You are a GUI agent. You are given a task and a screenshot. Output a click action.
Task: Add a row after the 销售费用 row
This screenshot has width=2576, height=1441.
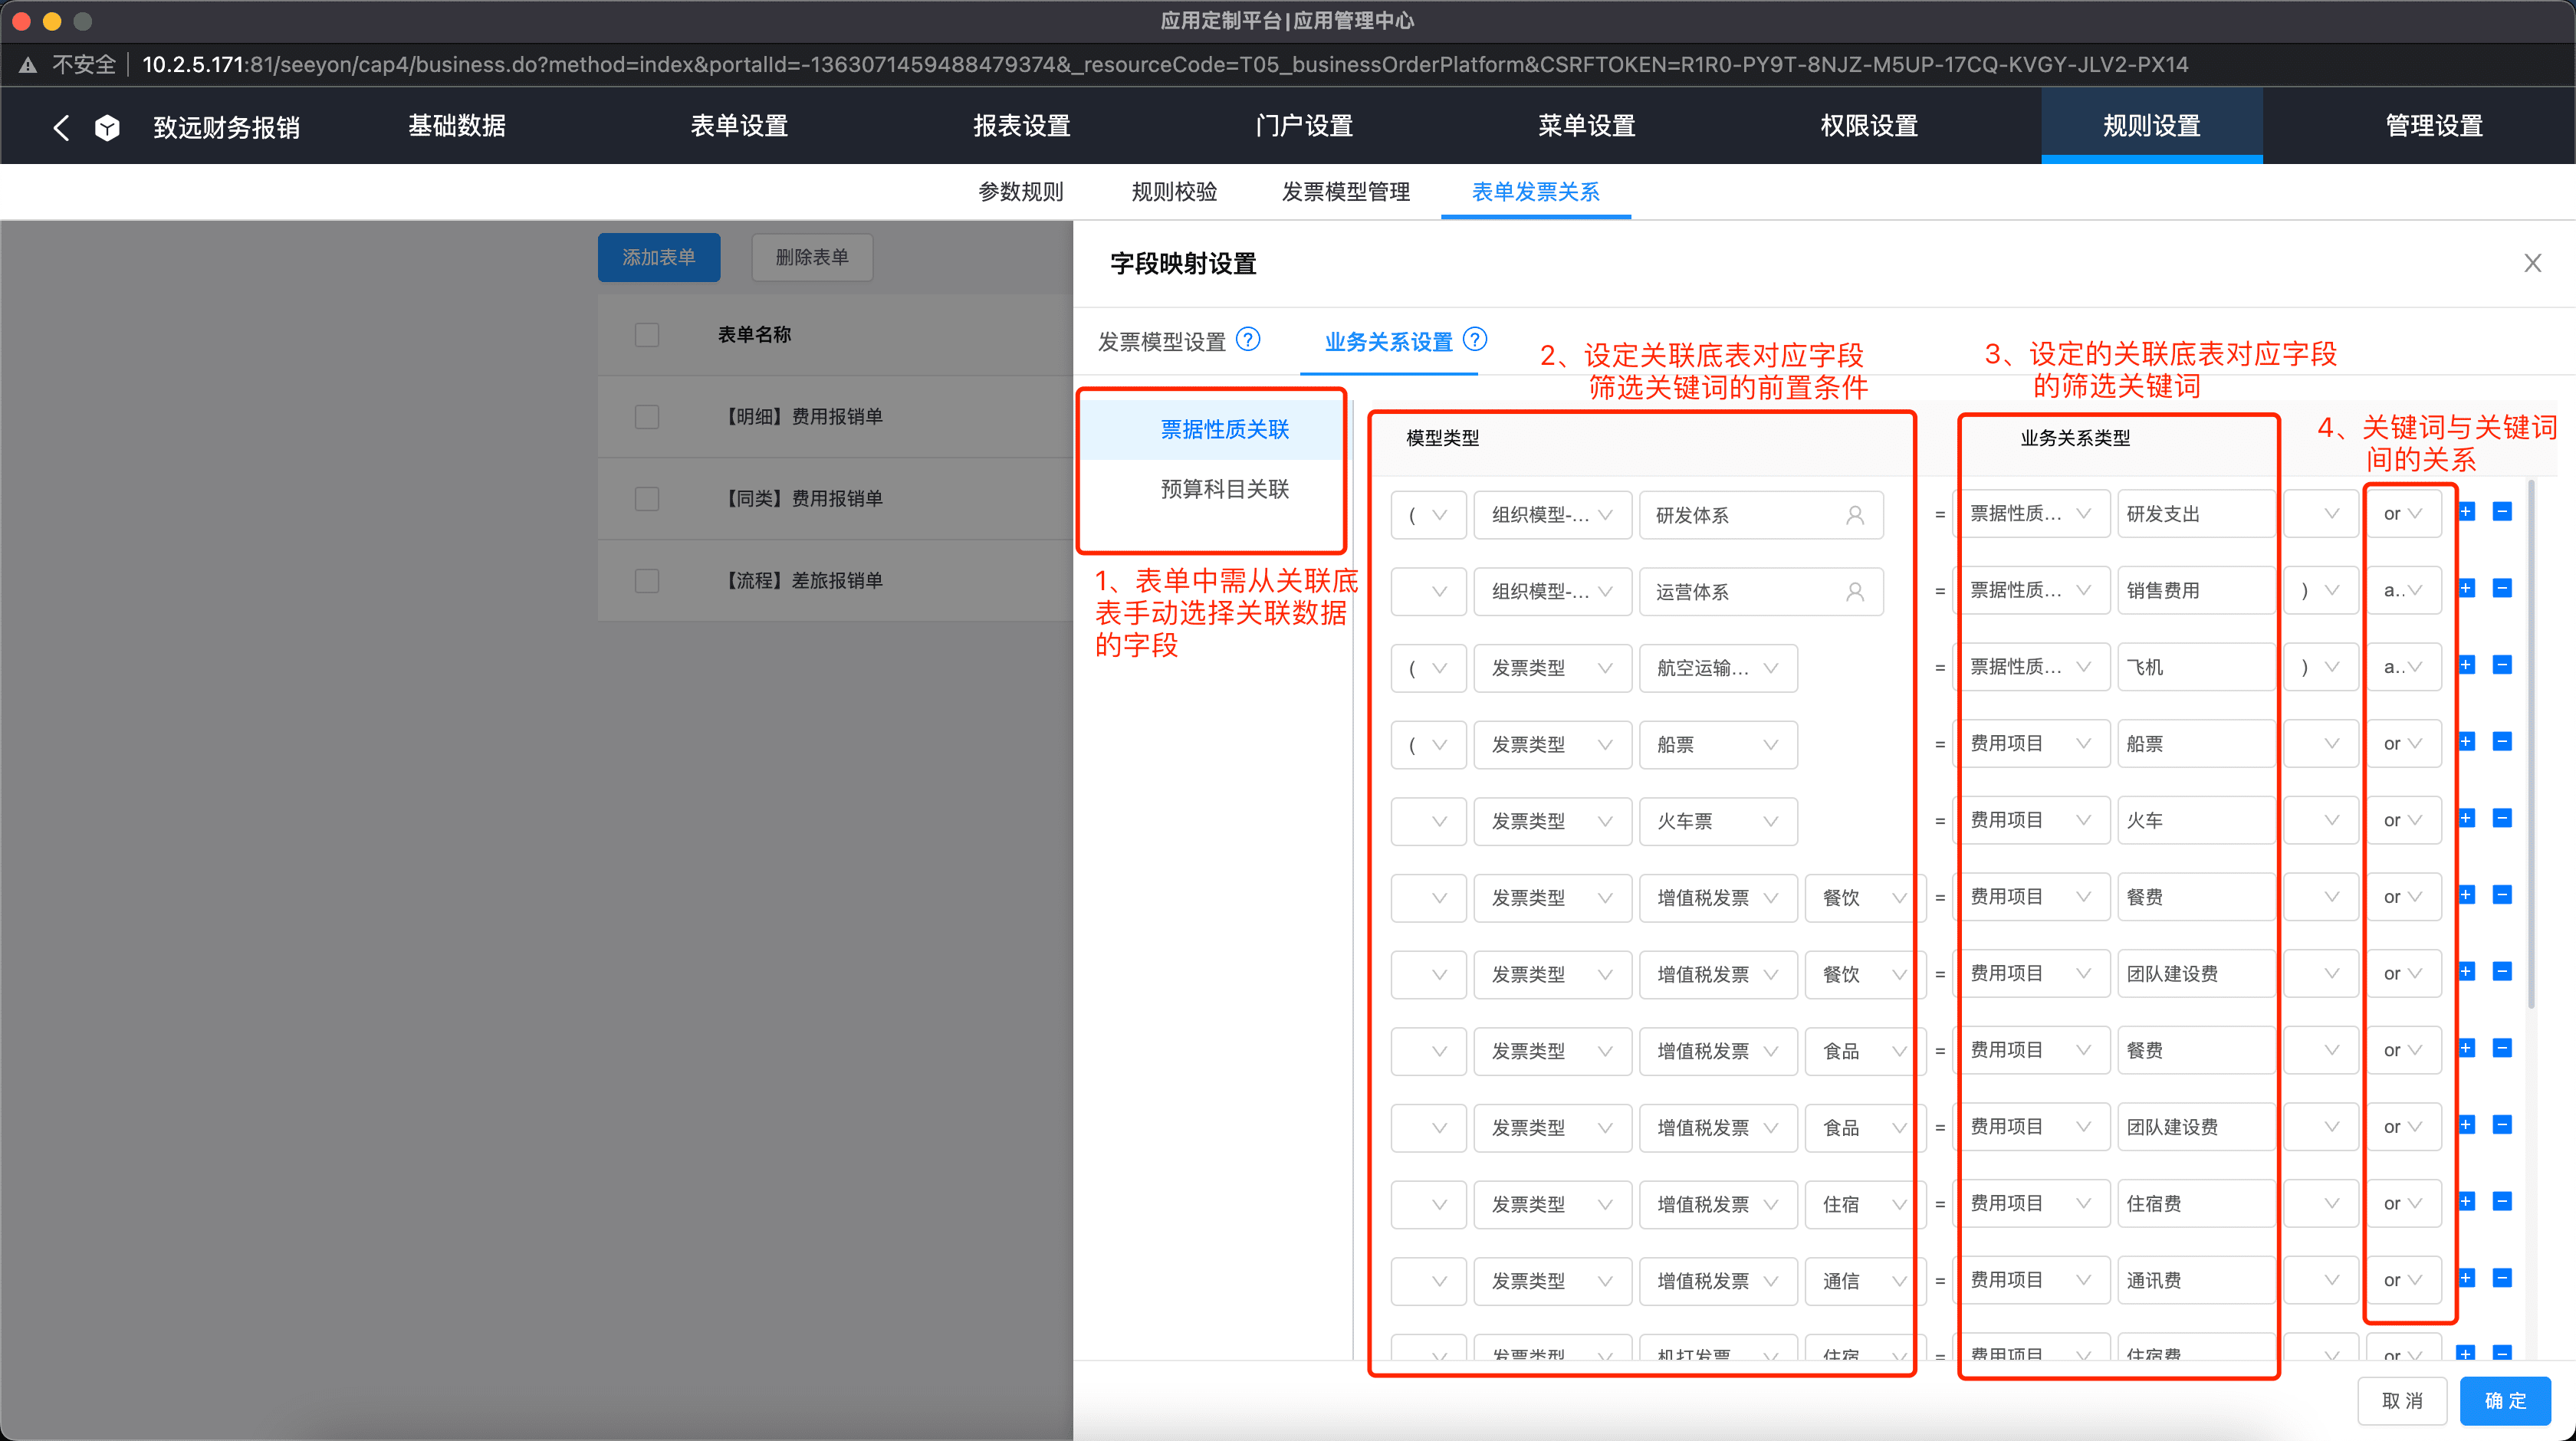pos(2466,588)
